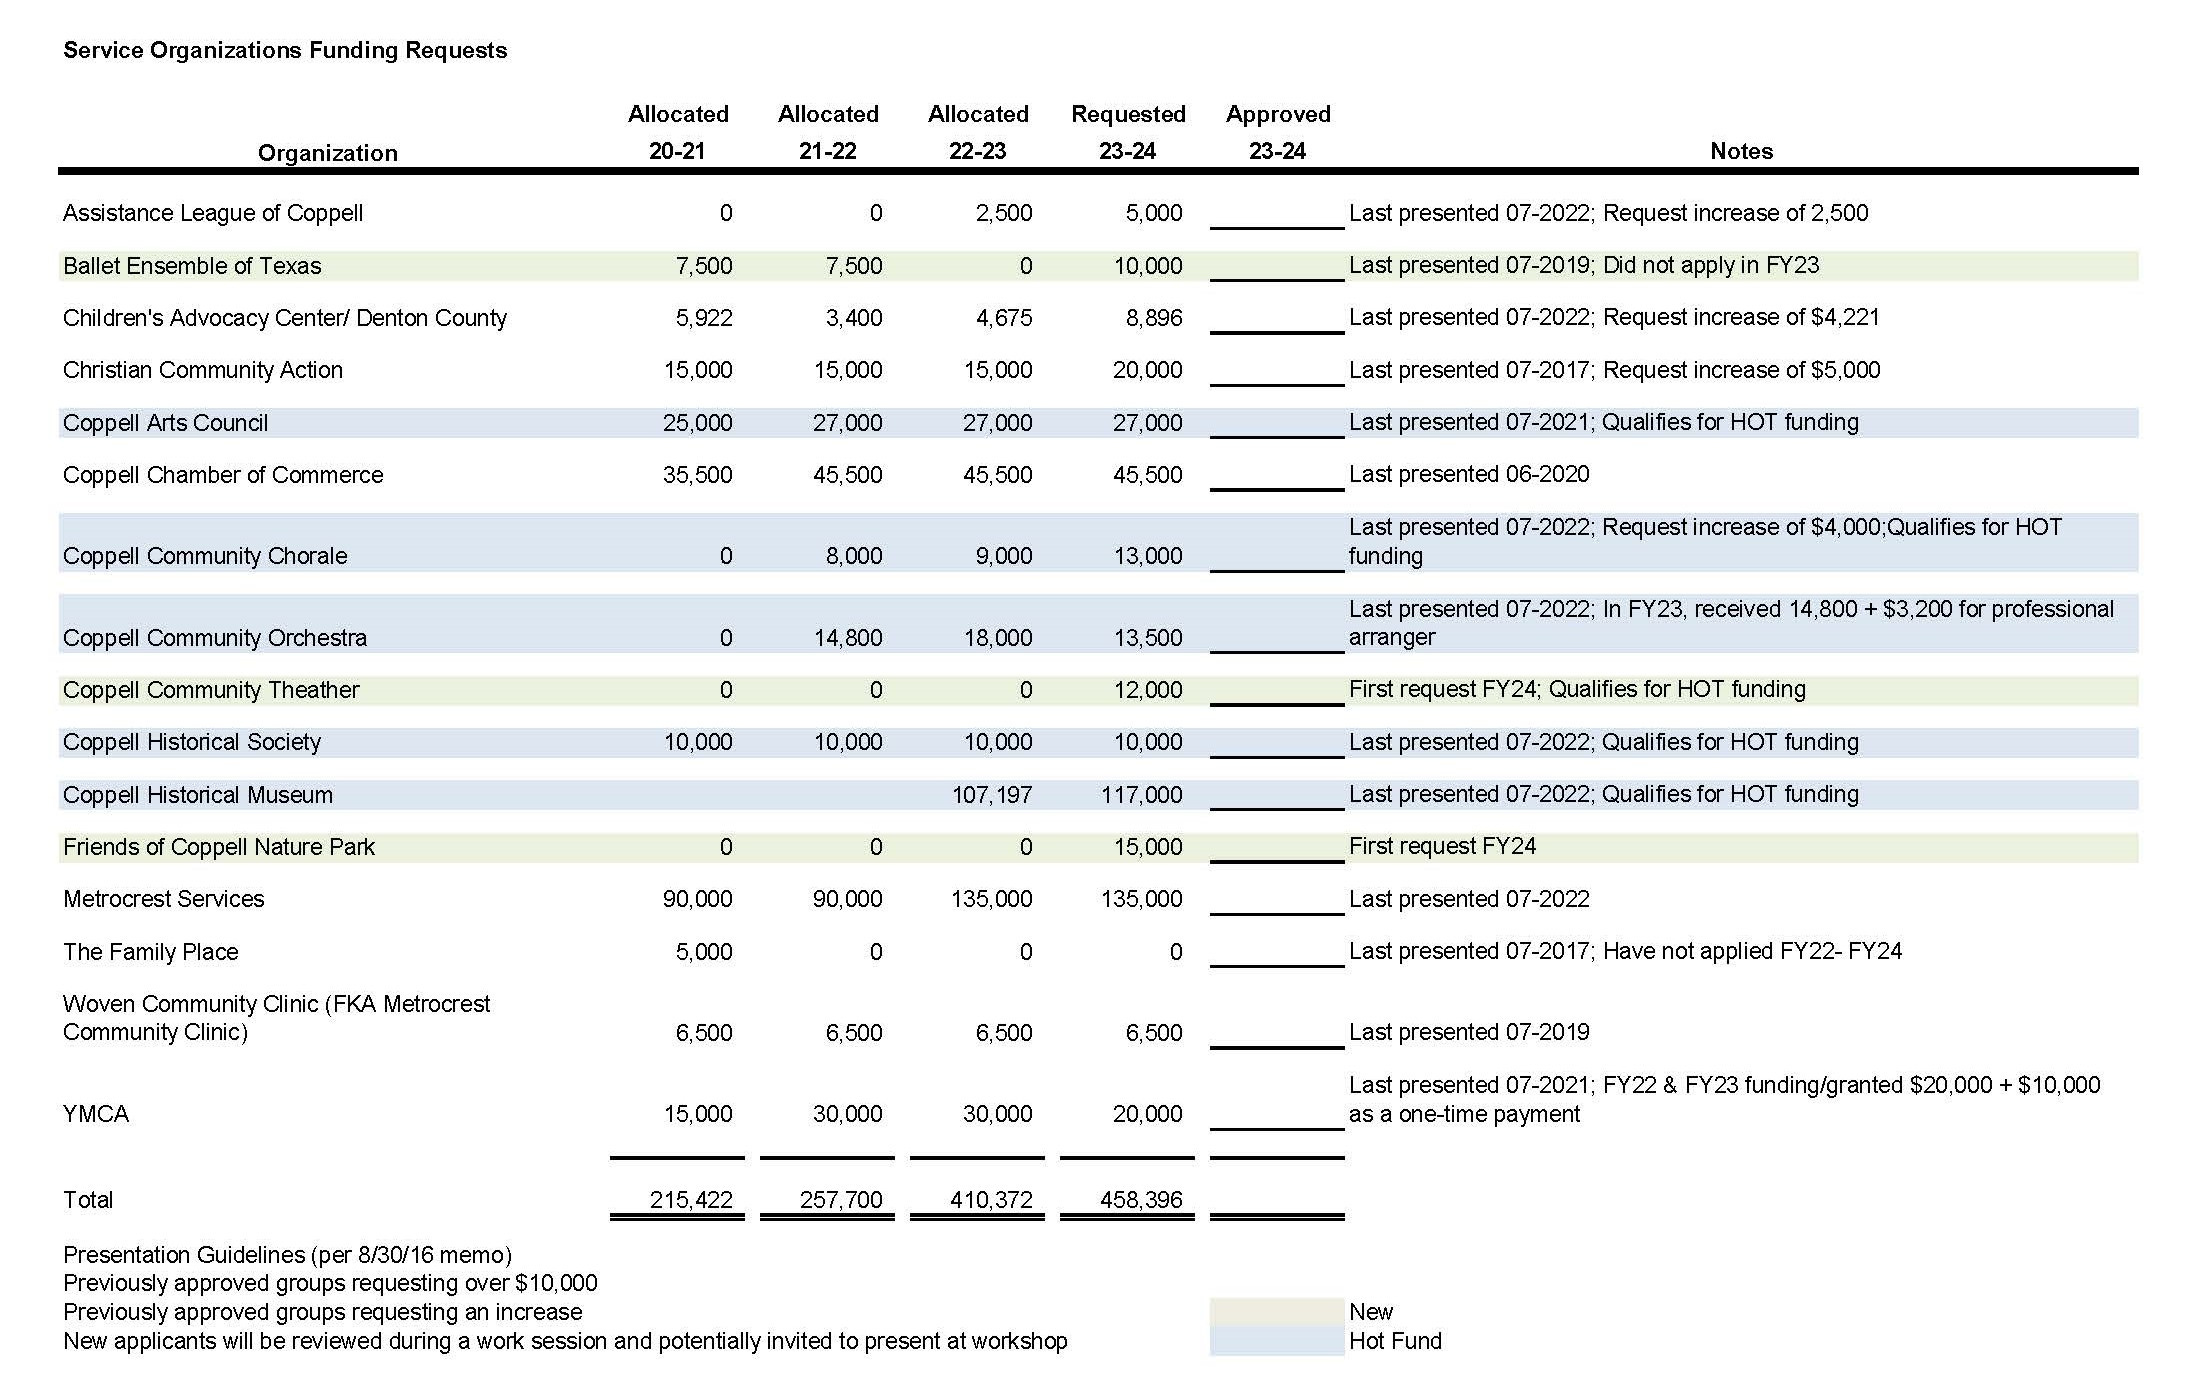
Task: Click Coppell Arts Council 20-21 value 25,000
Action: 698,423
